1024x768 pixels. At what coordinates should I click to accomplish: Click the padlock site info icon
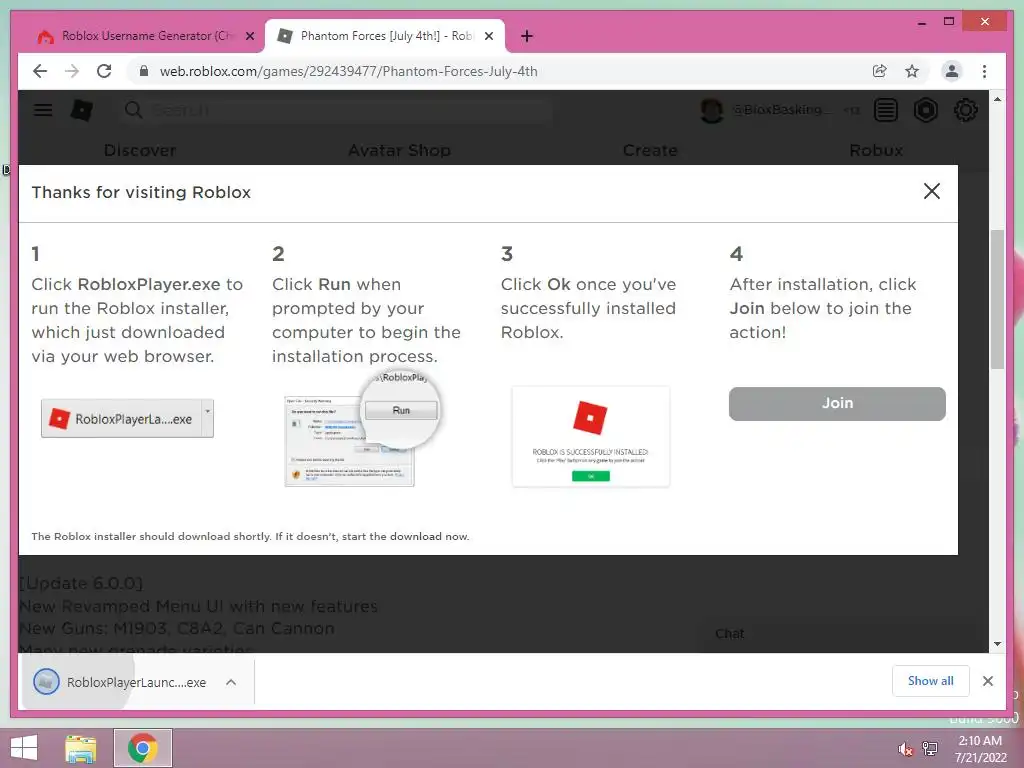click(144, 71)
